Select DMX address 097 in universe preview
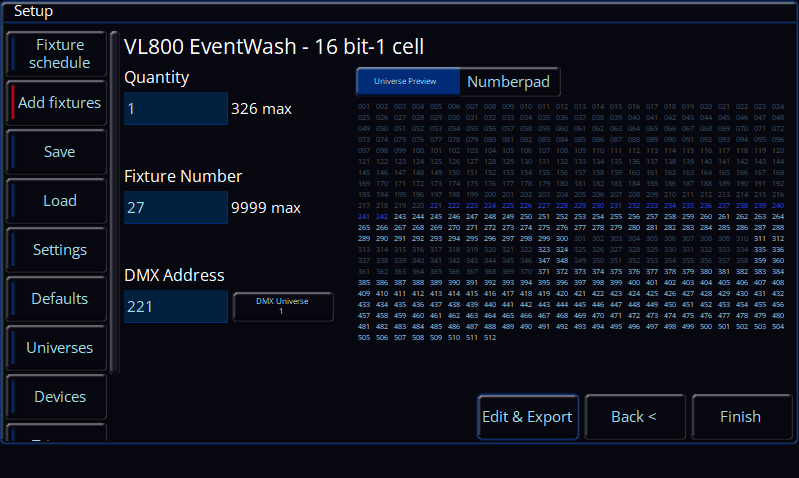Screen dimensions: 799x478 coord(364,150)
